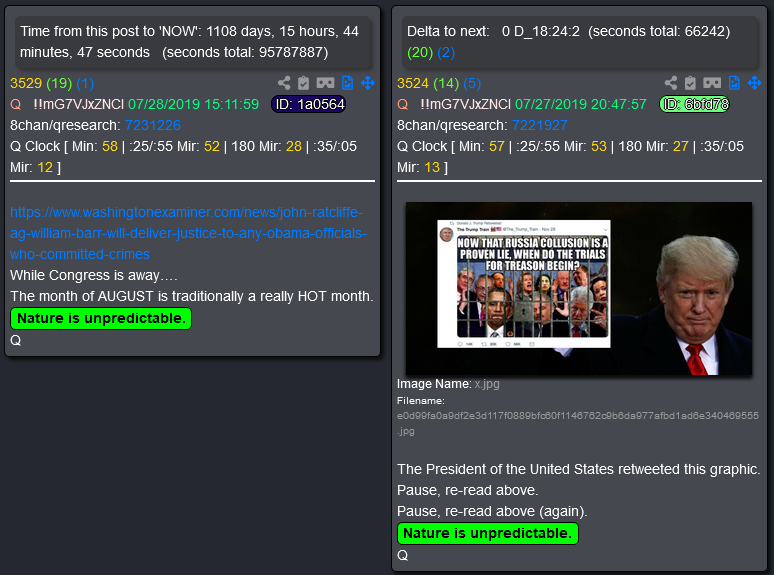Screen dimensions: 774x575
Task: Open the Washington Examiner article link
Action: (x=188, y=233)
